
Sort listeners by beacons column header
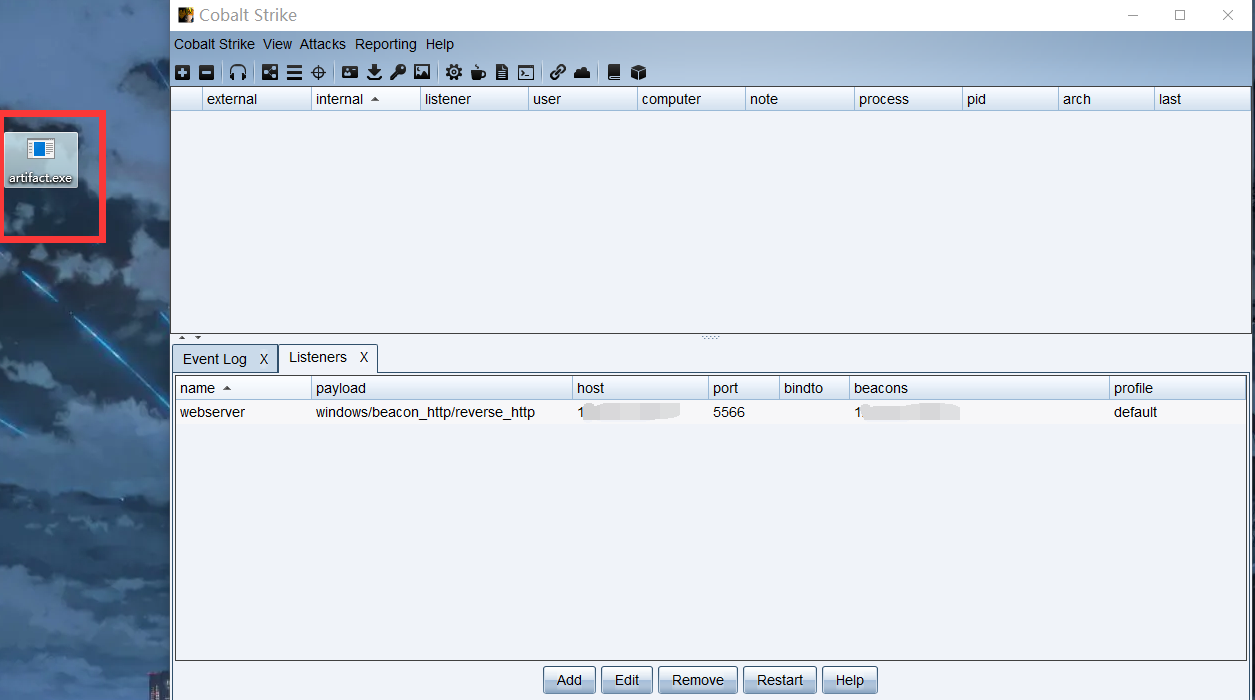tap(980, 388)
